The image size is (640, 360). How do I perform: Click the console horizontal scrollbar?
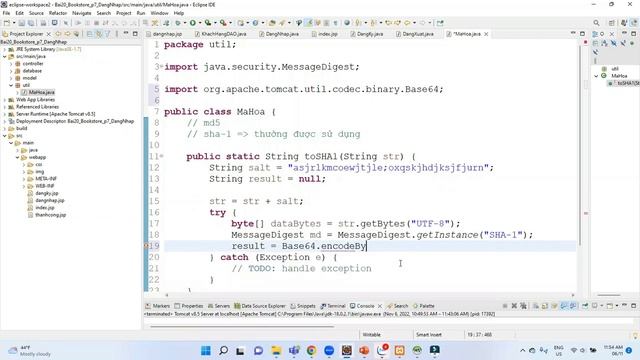[242, 326]
